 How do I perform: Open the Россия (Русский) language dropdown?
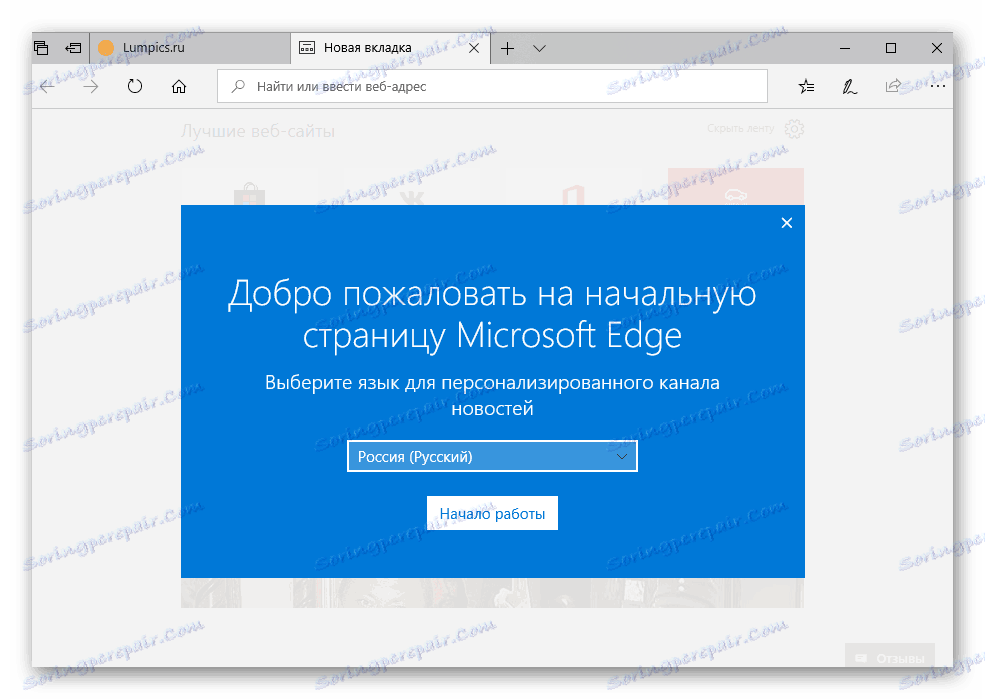tap(492, 455)
